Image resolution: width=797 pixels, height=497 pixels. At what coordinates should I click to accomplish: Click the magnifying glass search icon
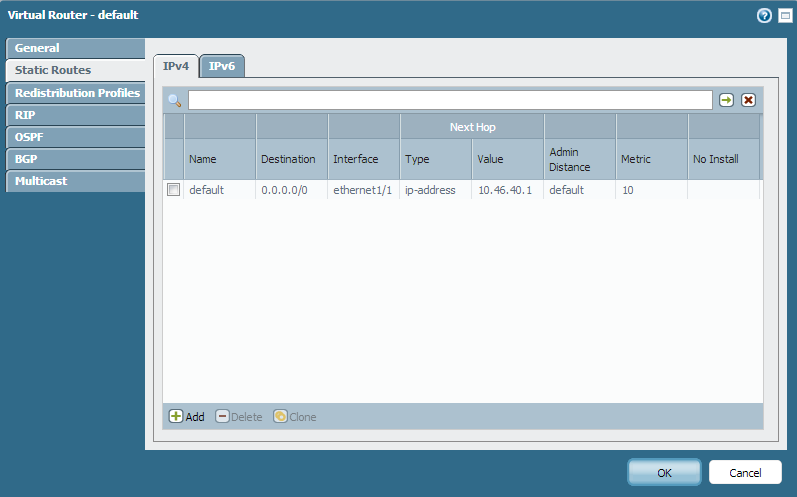point(175,101)
